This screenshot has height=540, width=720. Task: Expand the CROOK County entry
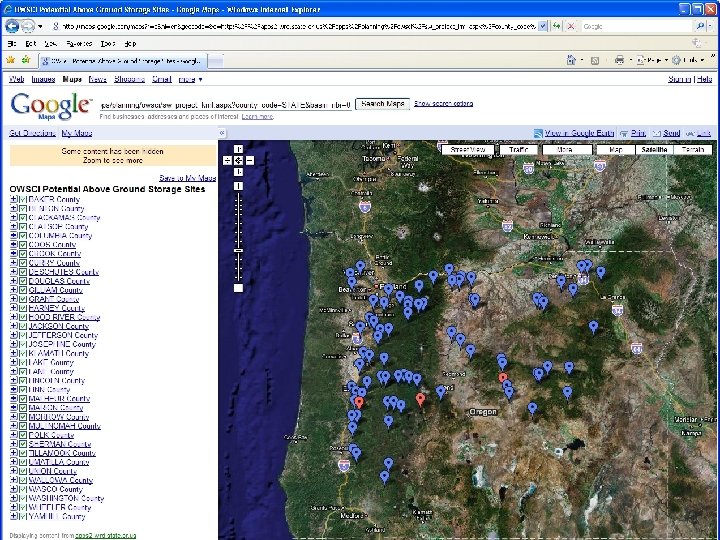click(x=14, y=253)
